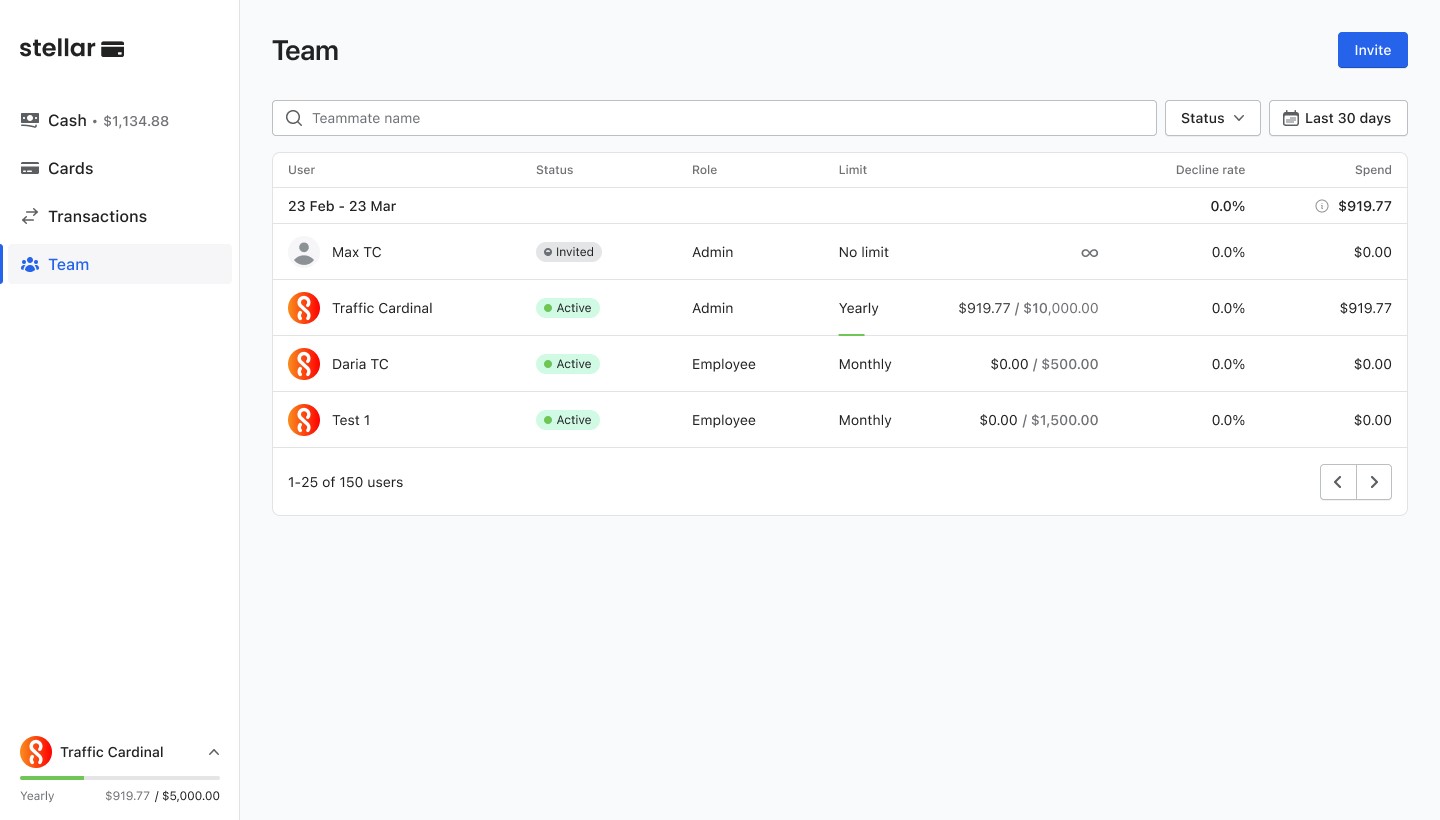Click Traffic Cardinal avatar at sidebar bottom

(x=36, y=752)
